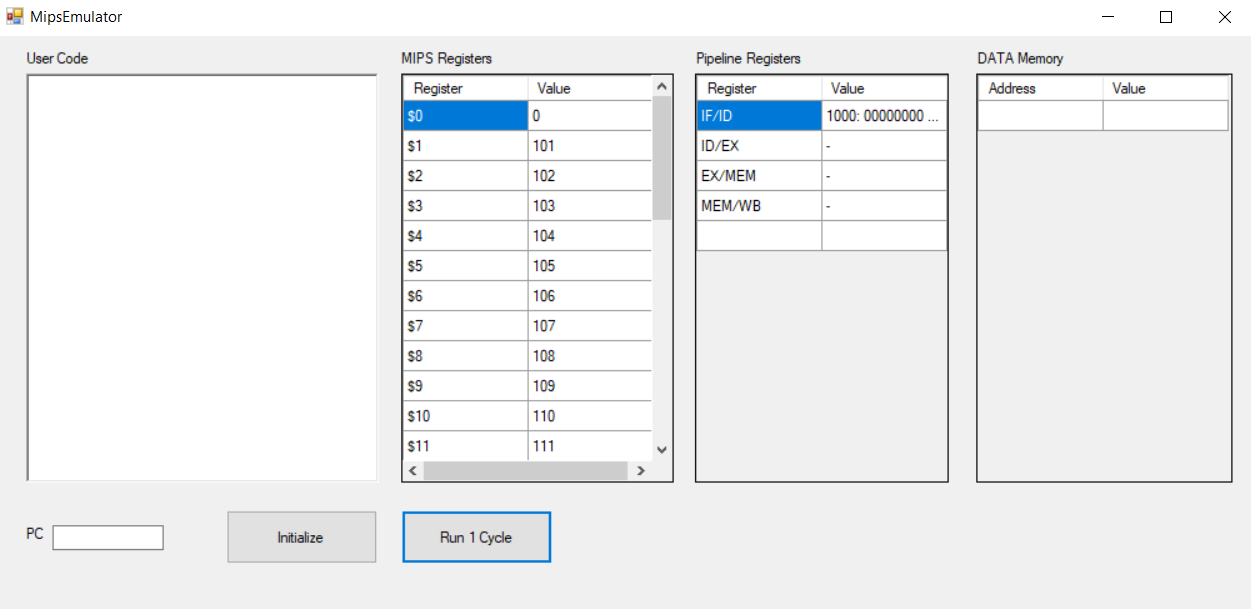Select the IF/ID pipeline register row
The image size is (1251, 609).
coord(758,115)
